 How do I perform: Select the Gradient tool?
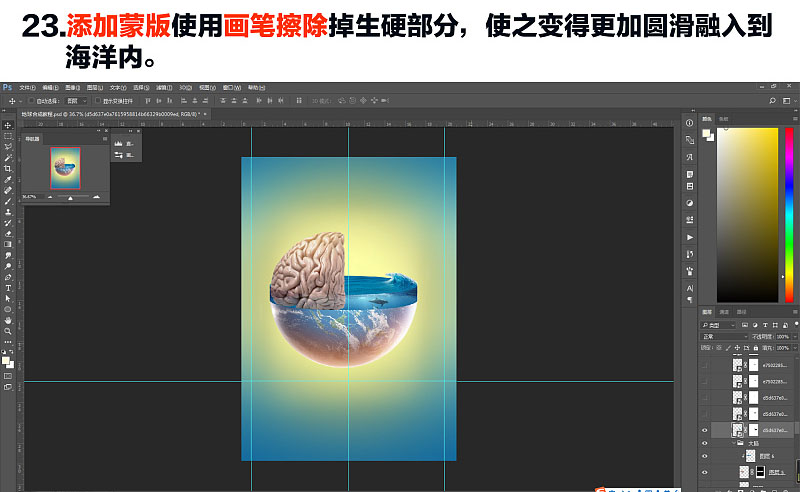pos(8,244)
